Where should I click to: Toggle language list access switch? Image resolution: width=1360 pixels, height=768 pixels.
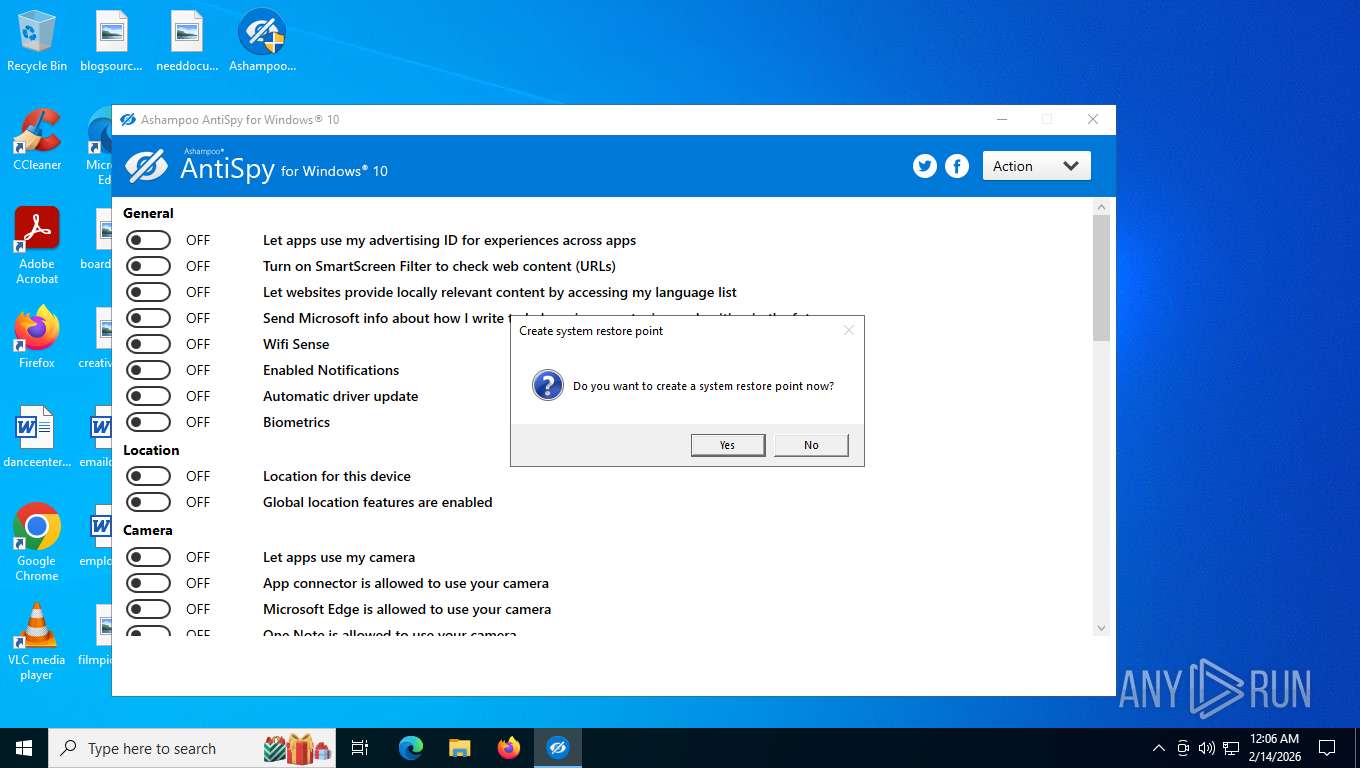pyautogui.click(x=148, y=292)
